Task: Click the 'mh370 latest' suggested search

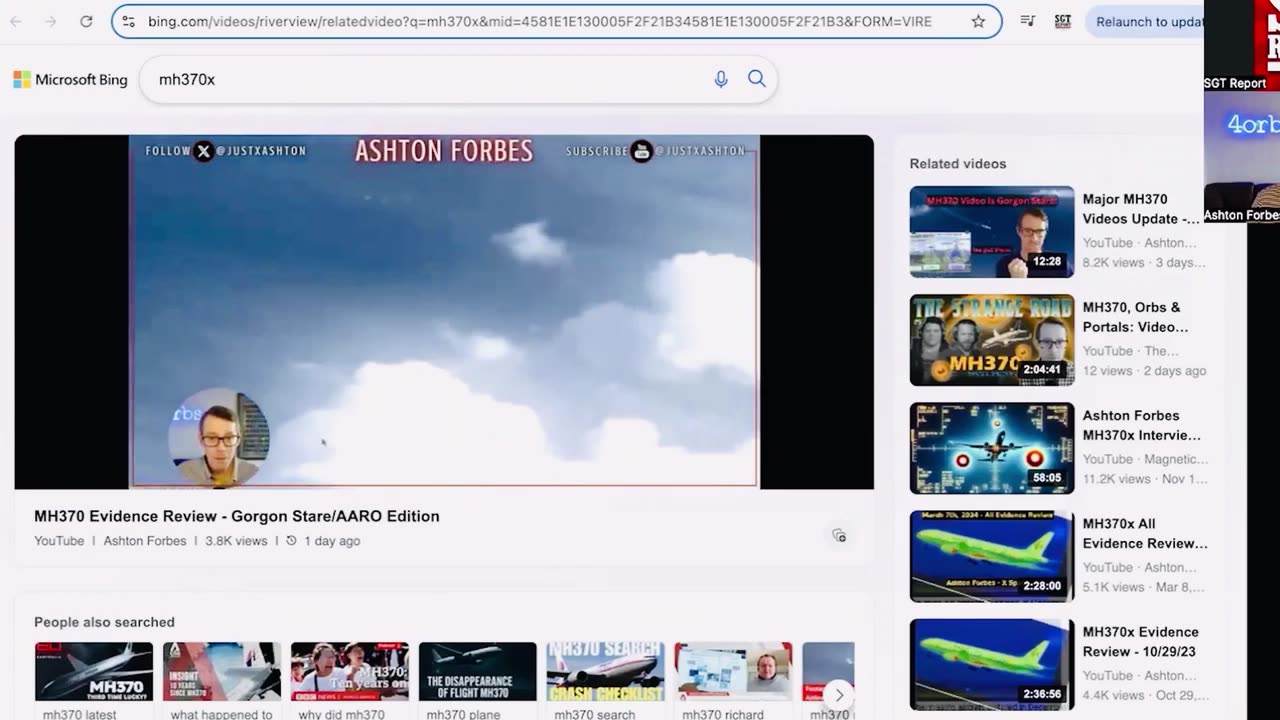Action: [94, 681]
